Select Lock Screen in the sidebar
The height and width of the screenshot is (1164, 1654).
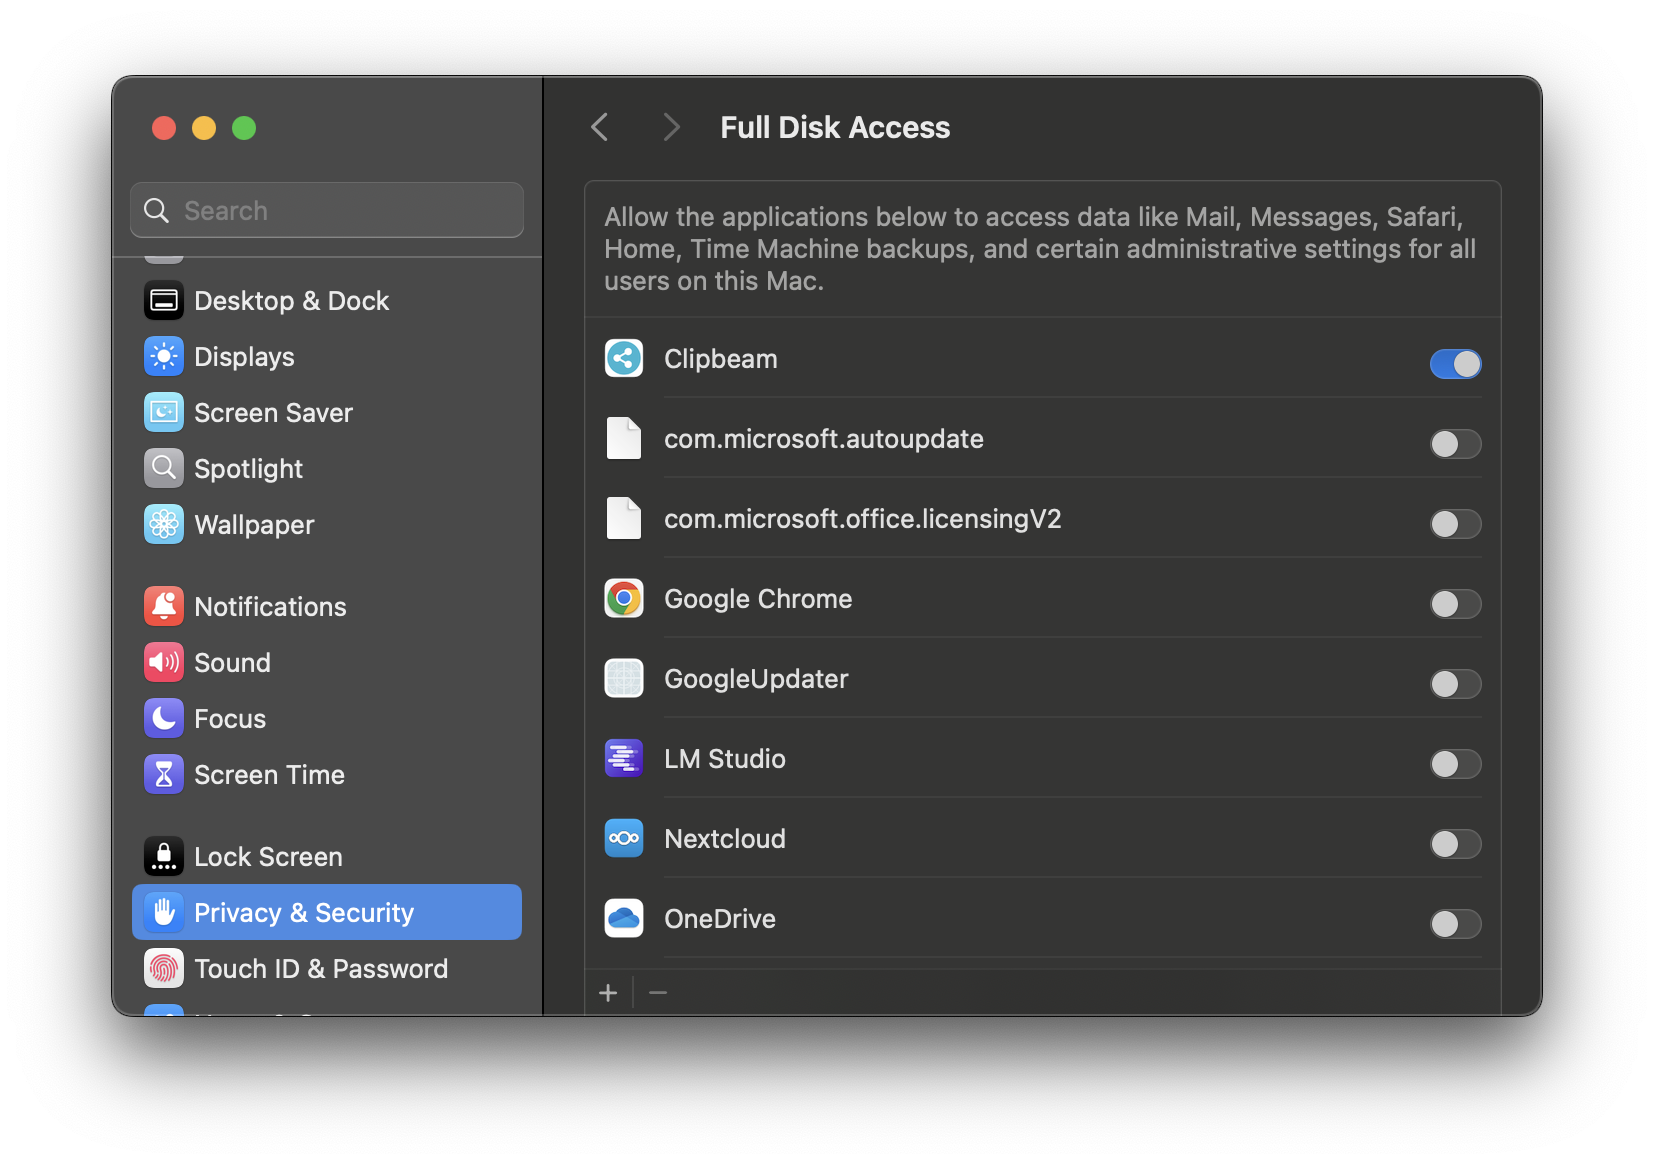327,856
